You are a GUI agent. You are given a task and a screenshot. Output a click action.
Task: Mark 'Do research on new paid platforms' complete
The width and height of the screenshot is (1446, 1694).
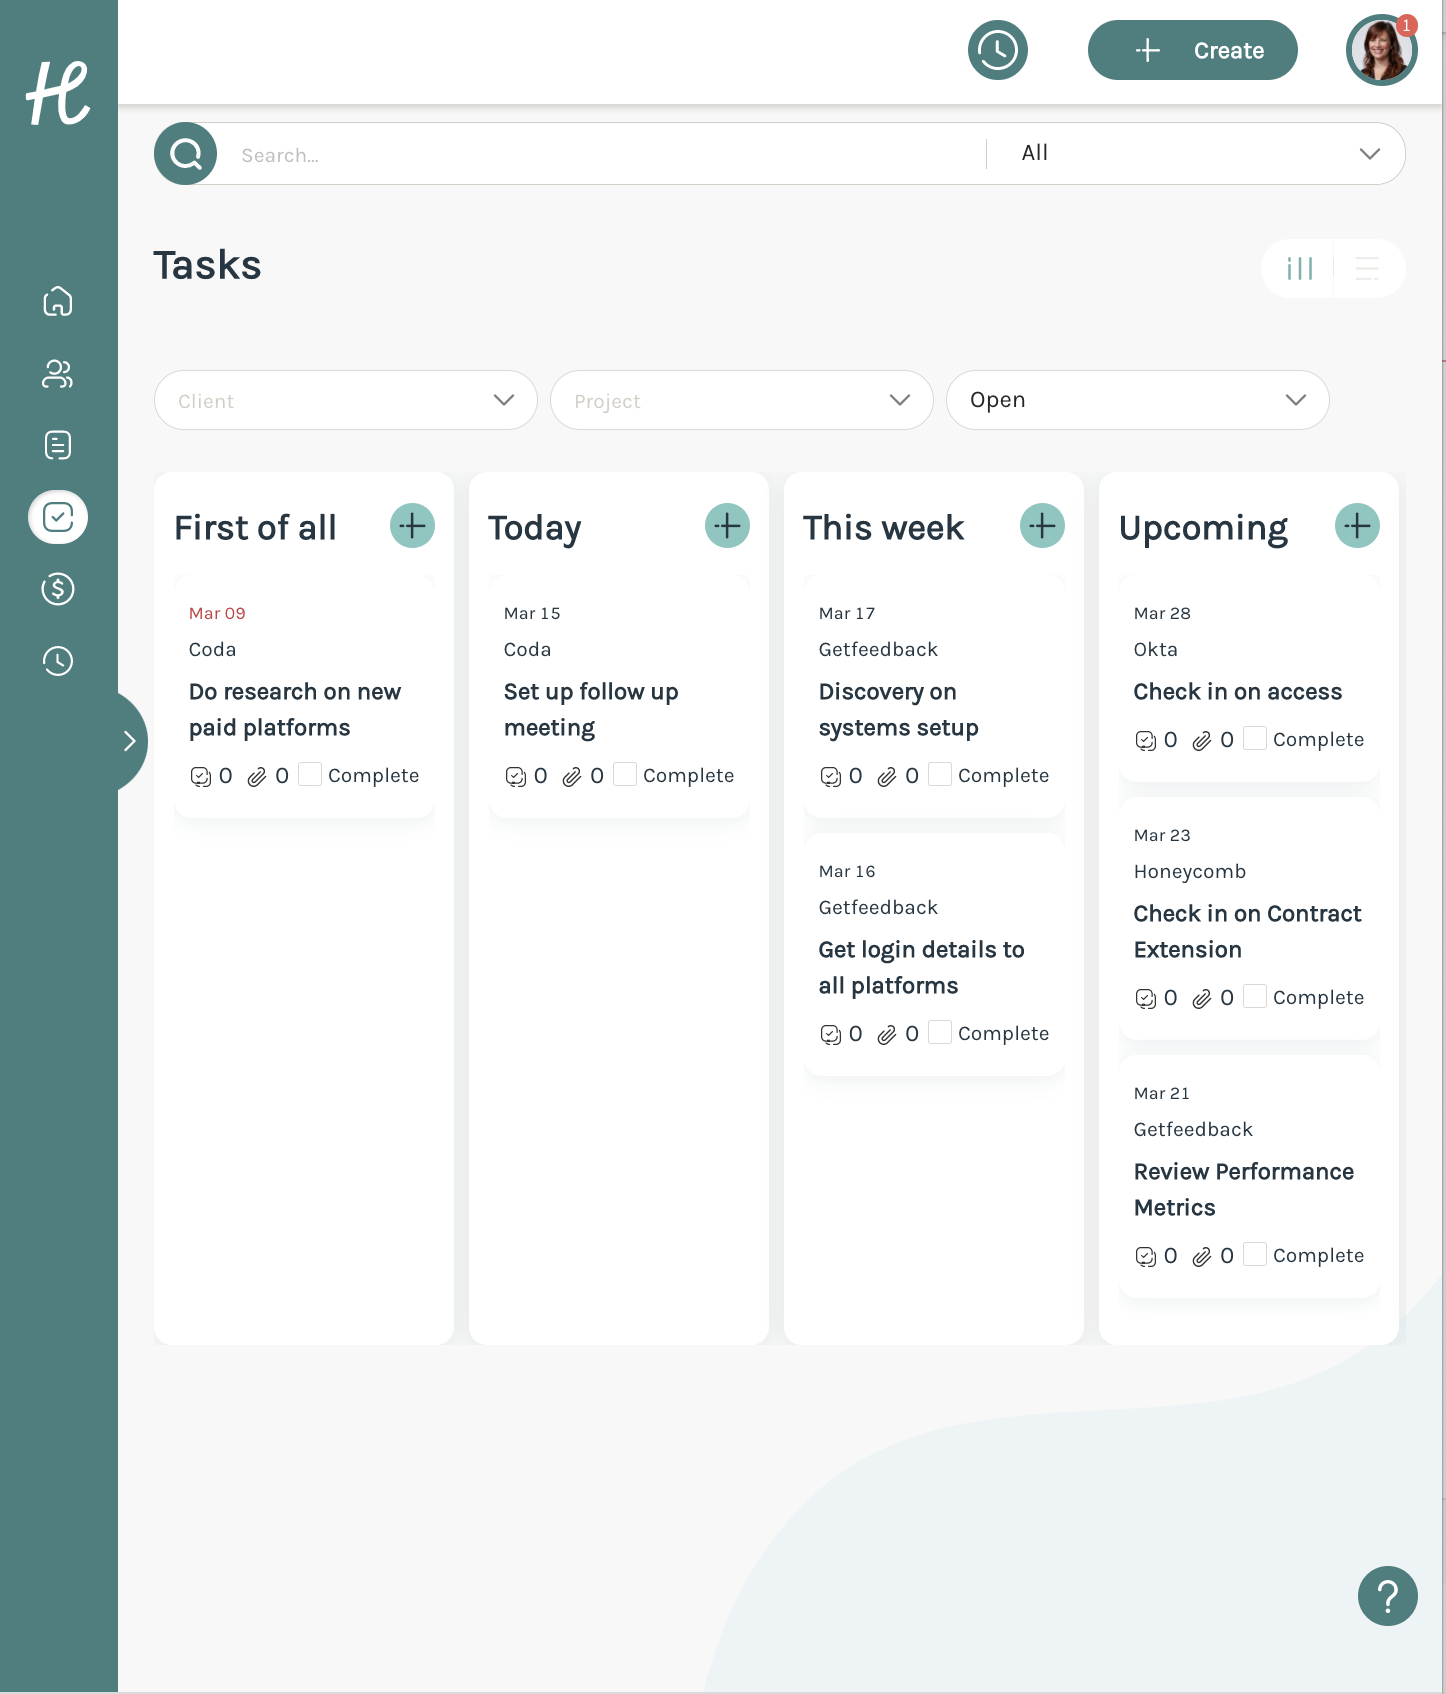point(310,774)
